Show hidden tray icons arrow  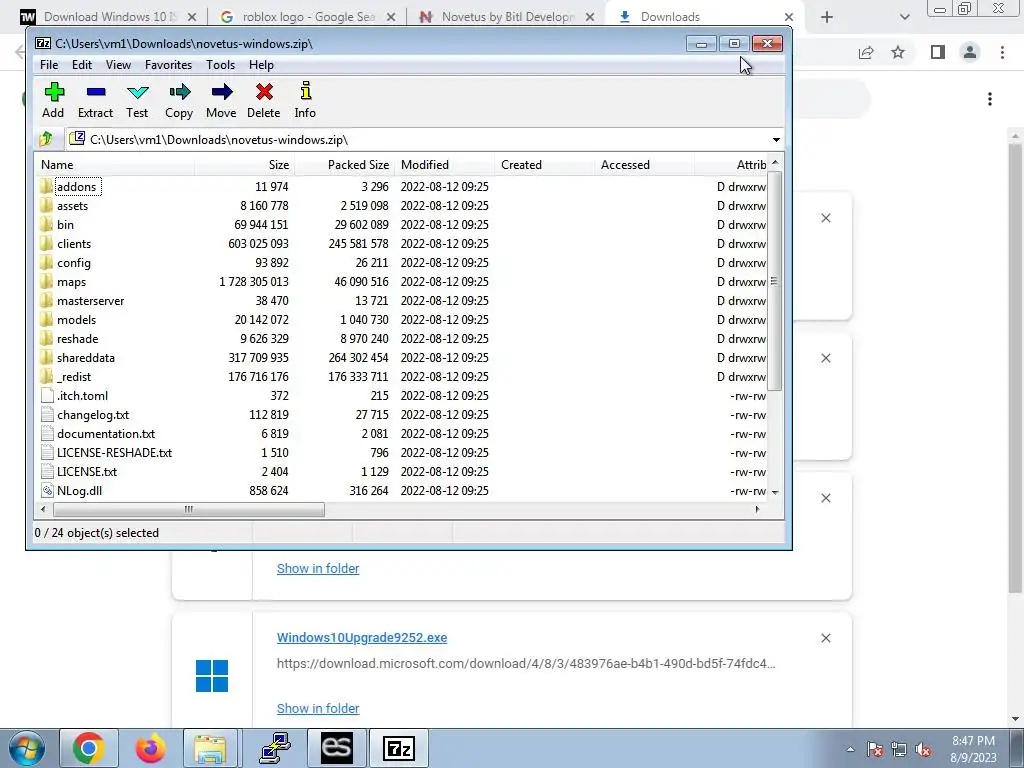click(x=850, y=749)
